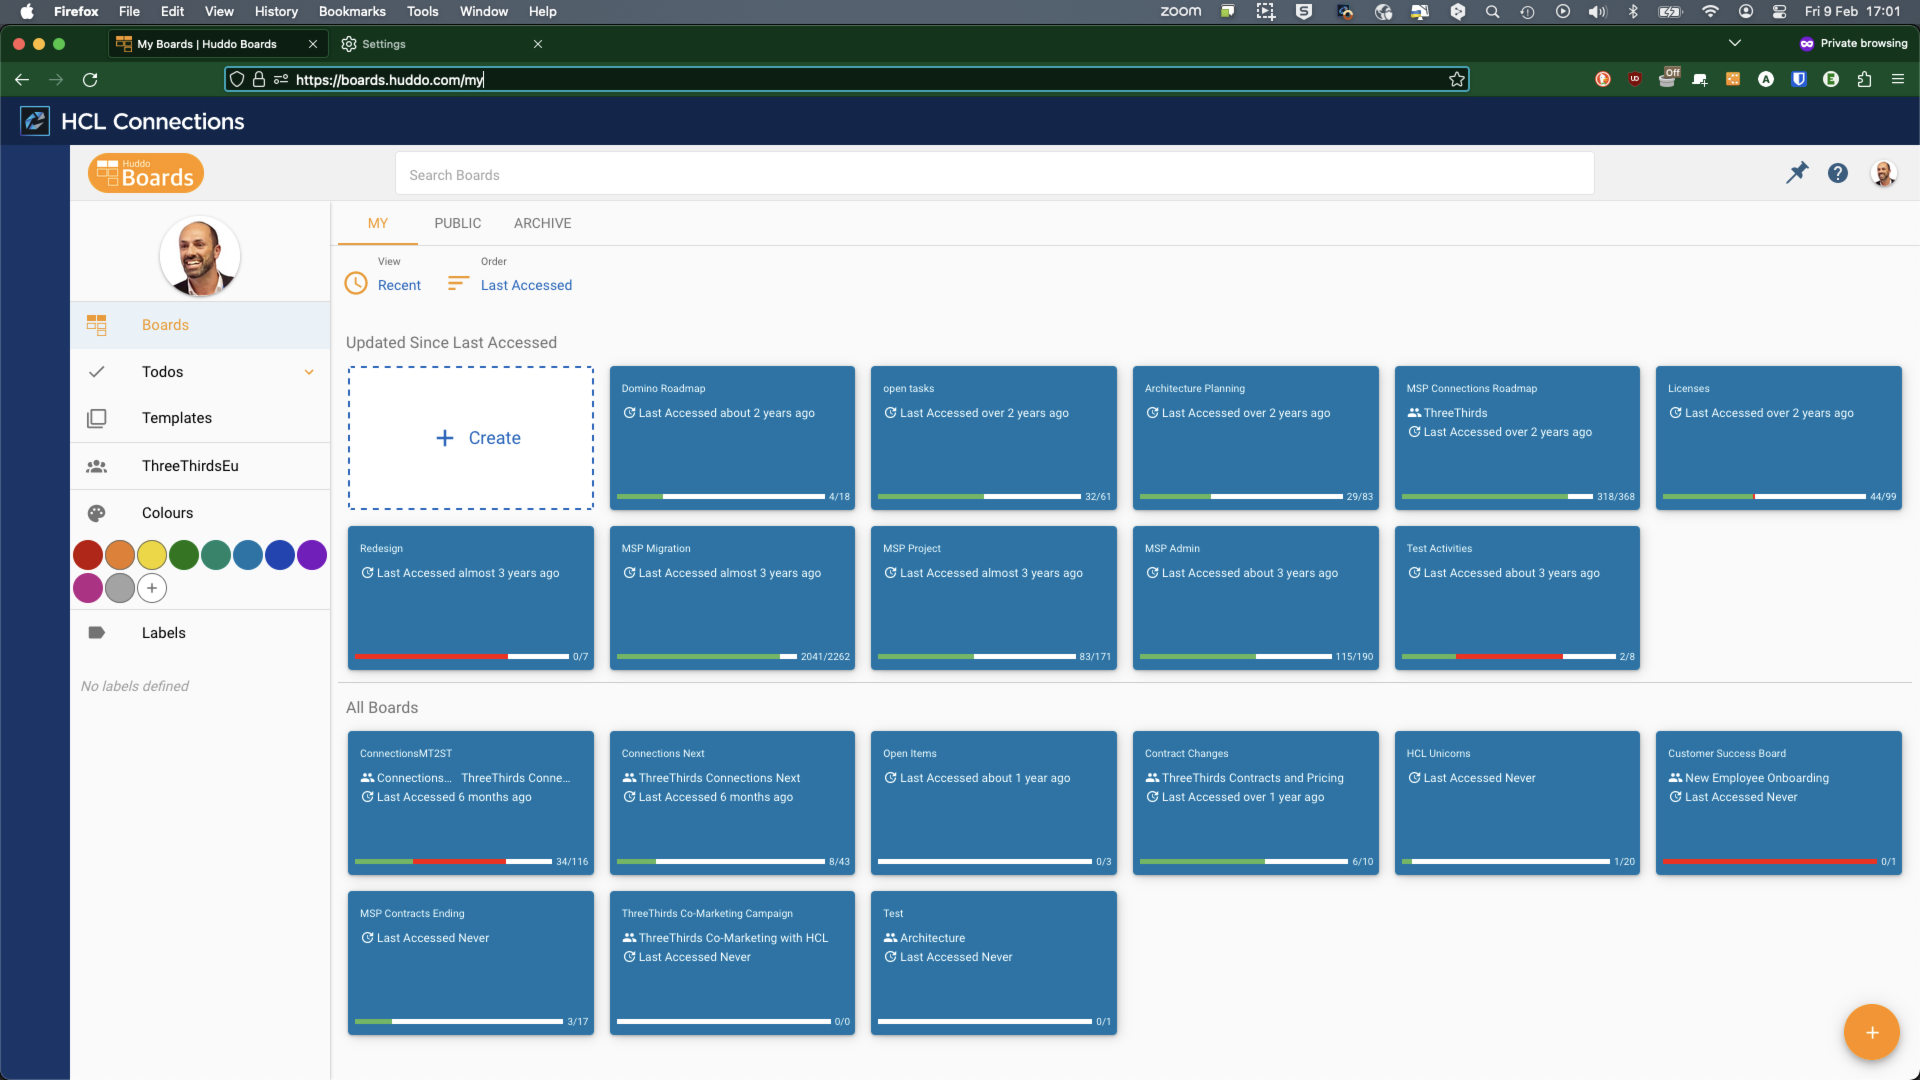This screenshot has width=1920, height=1080.
Task: Click the Boards sidebar icon
Action: (97, 325)
